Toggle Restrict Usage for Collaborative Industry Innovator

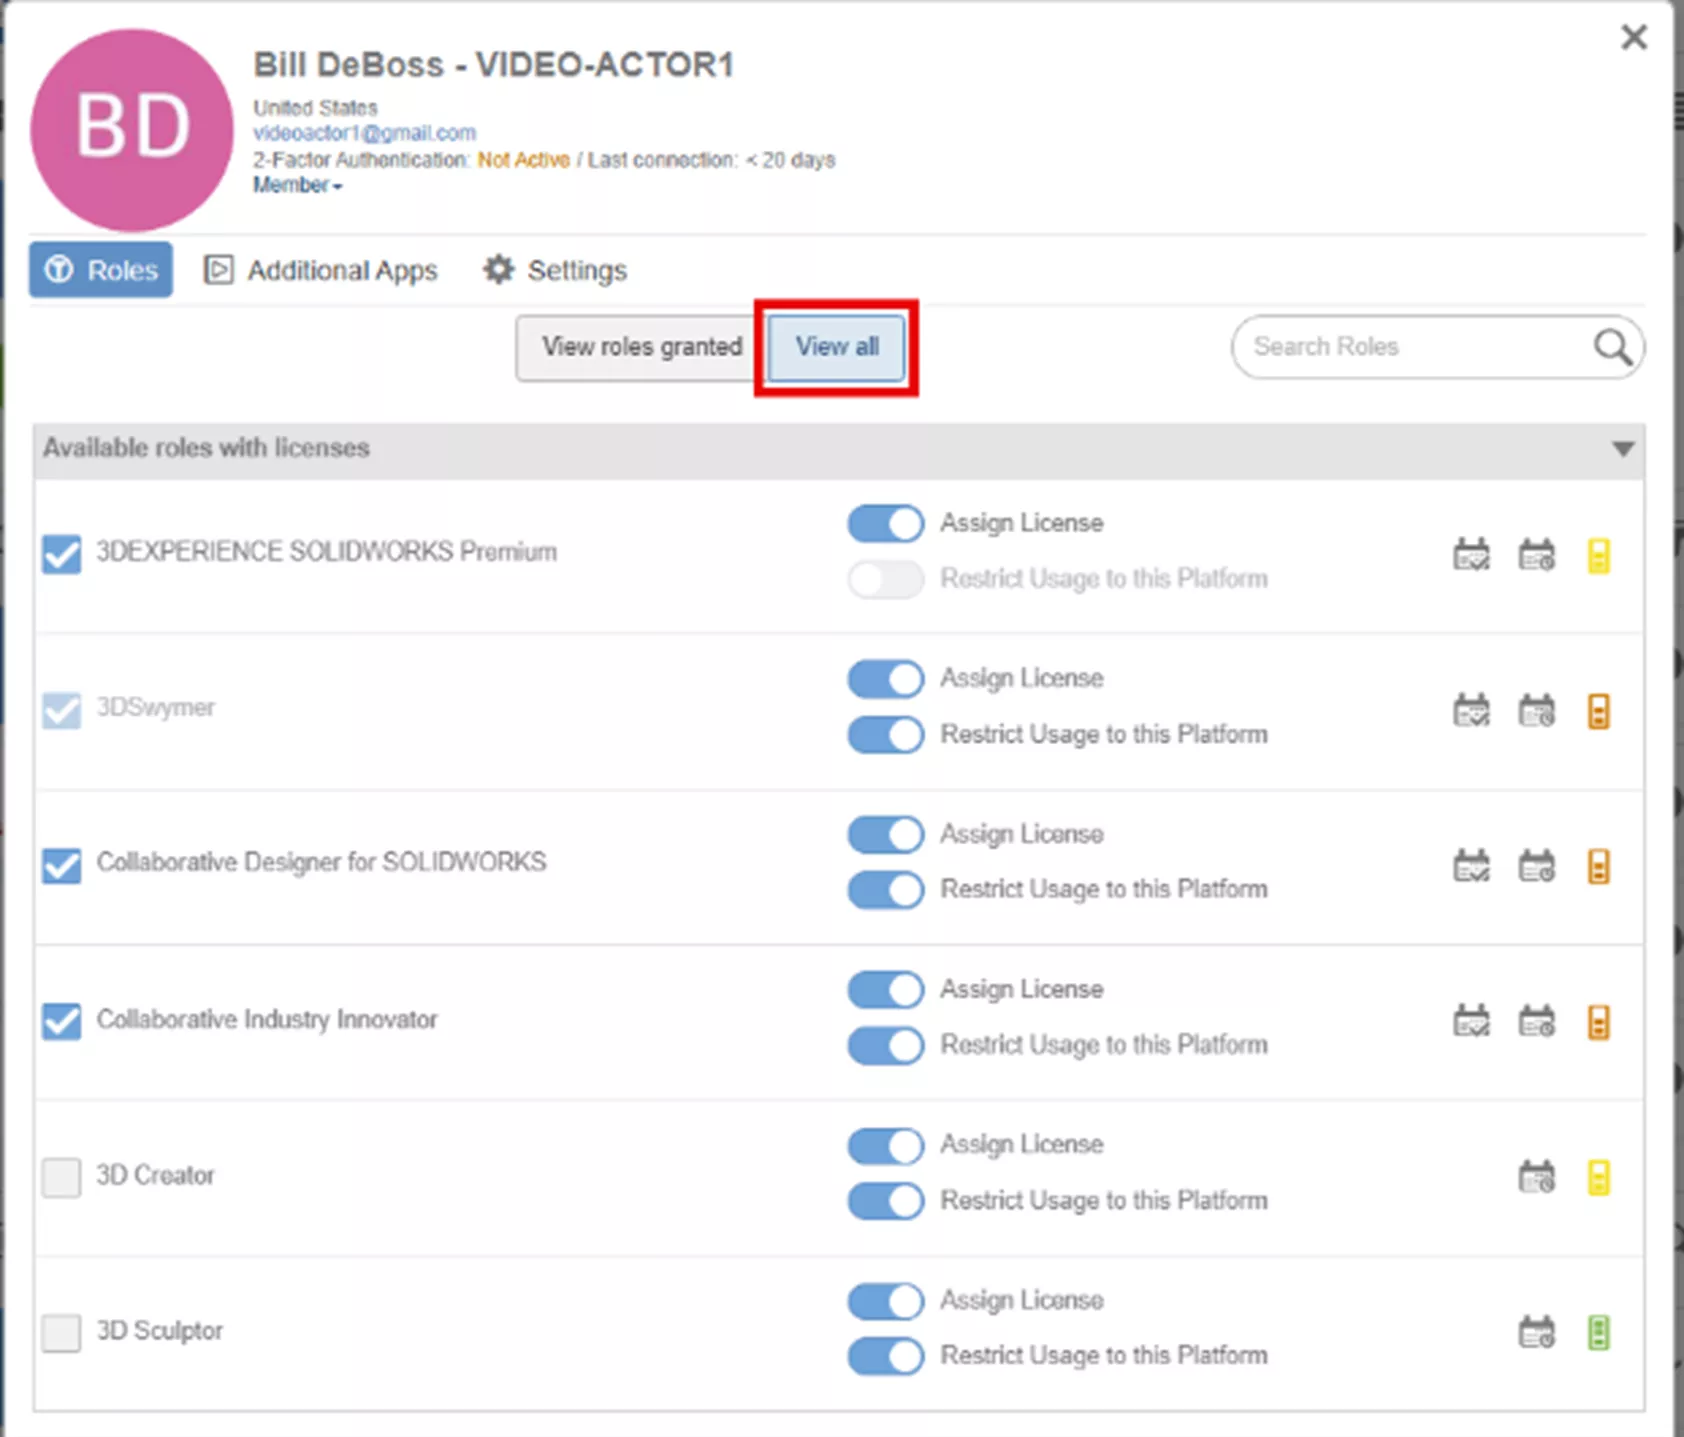click(886, 1046)
